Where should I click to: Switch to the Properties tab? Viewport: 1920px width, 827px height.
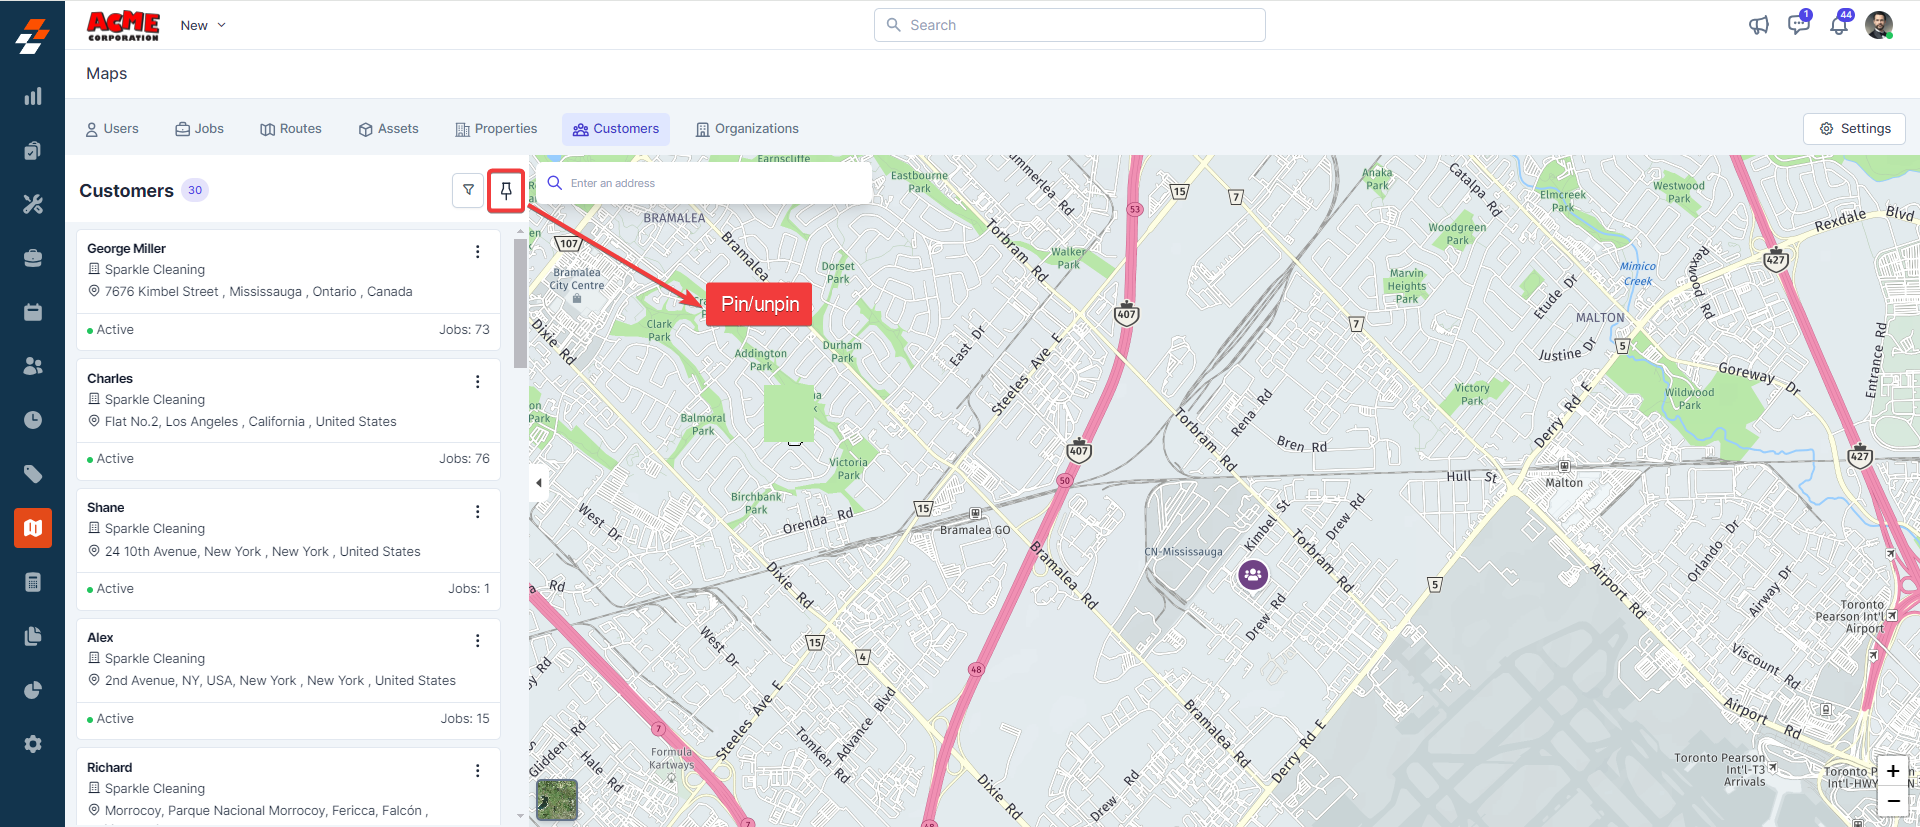pos(496,129)
